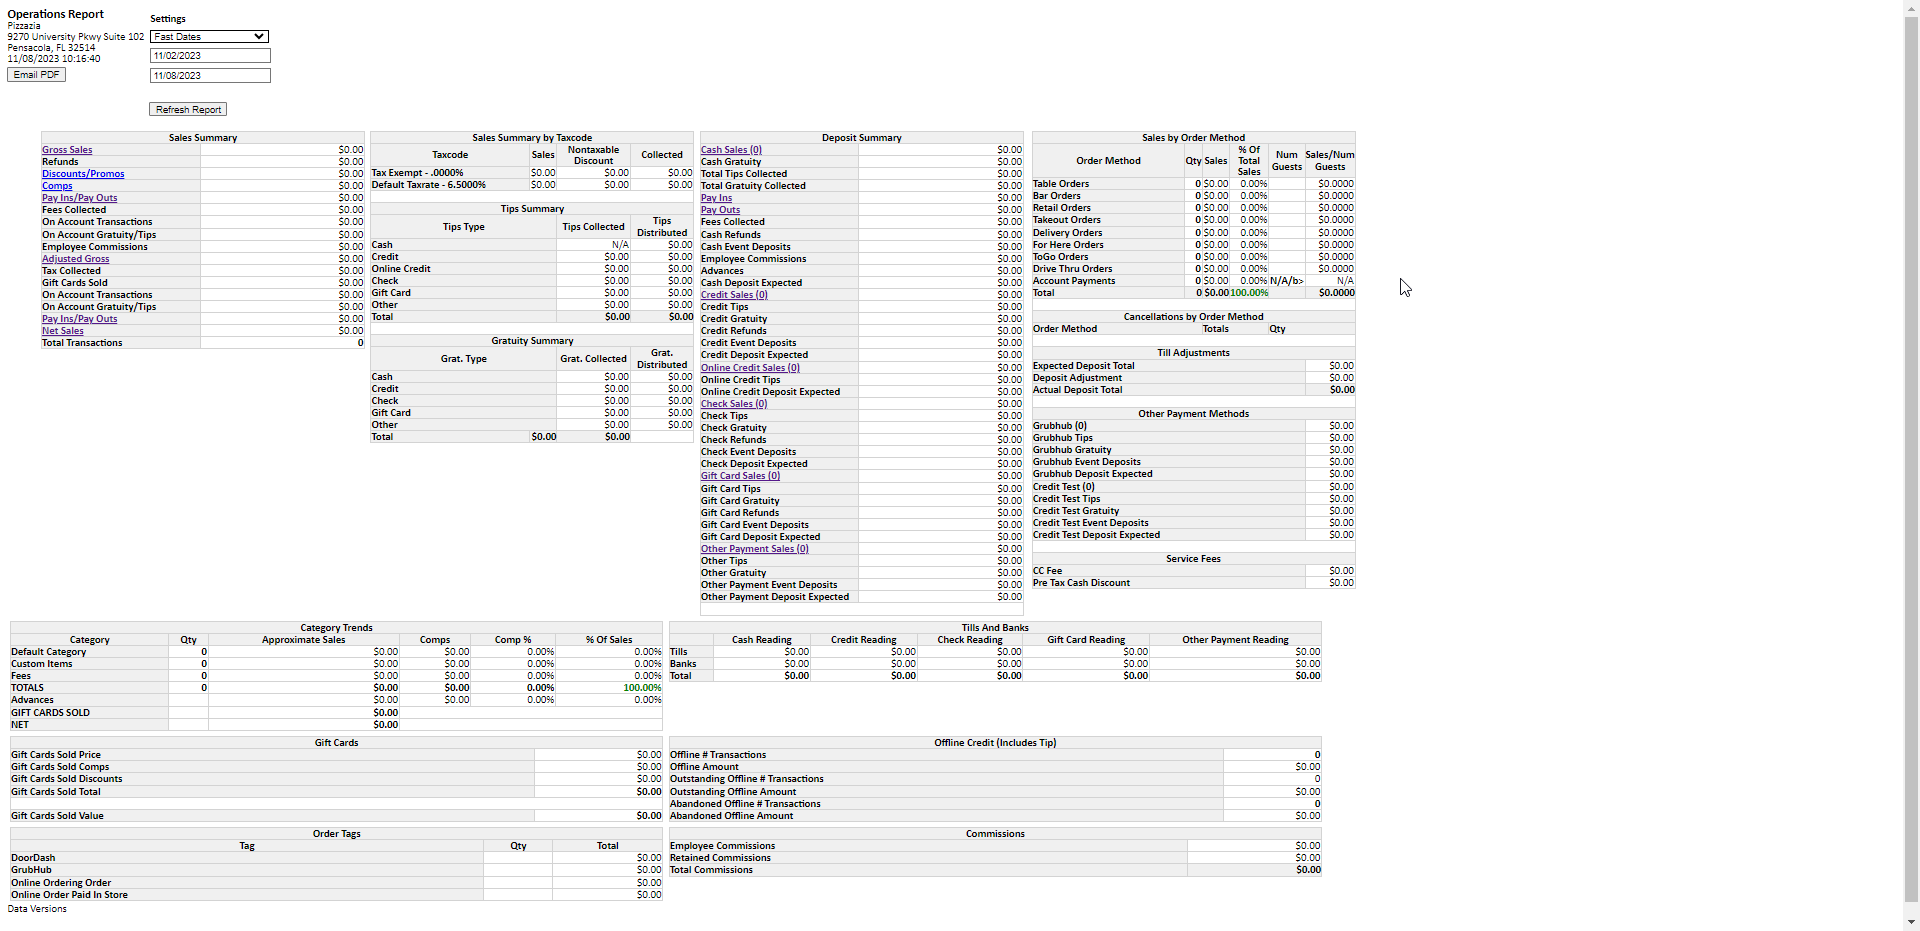Click the Till Adjustments heading
The height and width of the screenshot is (931, 1920).
pos(1194,353)
